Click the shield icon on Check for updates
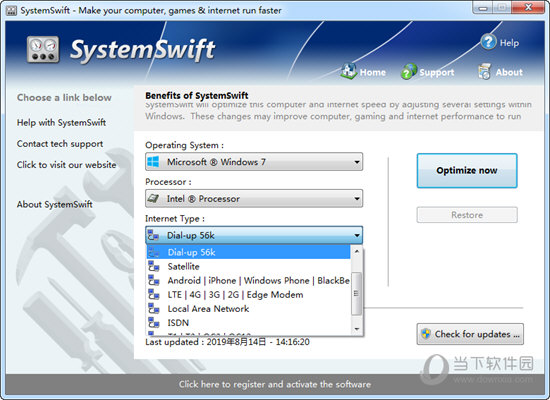Screen dimensions: 550x400 click(426, 334)
